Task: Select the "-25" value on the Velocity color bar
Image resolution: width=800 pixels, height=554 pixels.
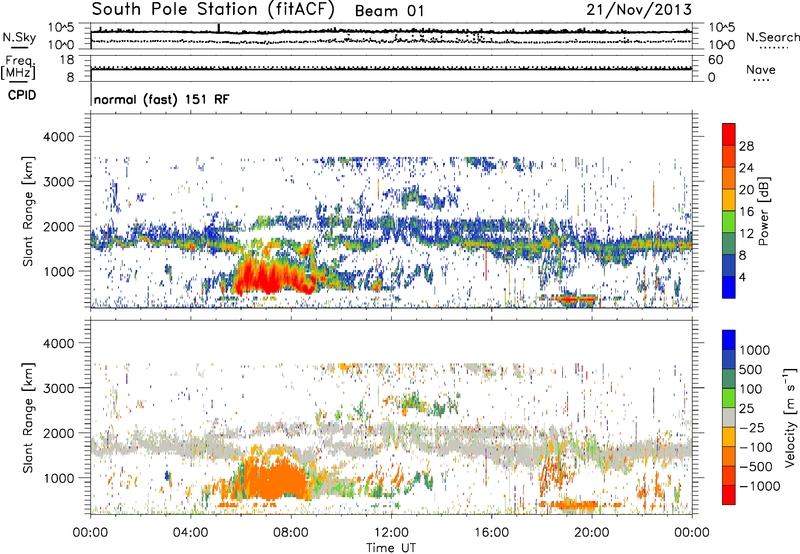Action: (752, 428)
